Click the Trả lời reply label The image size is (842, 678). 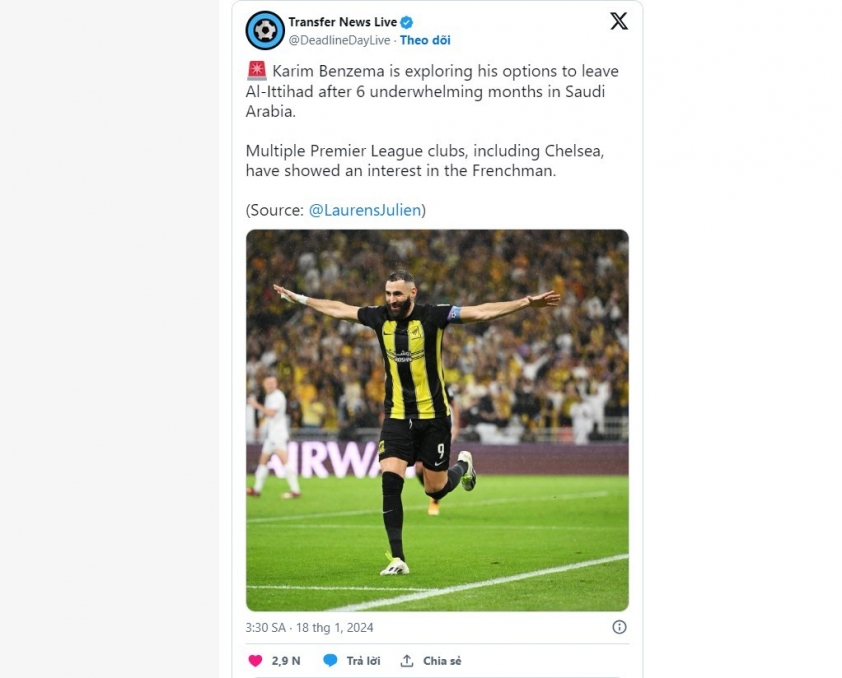363,661
